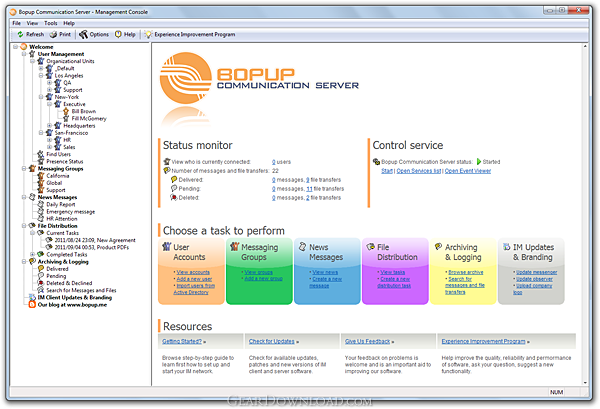Click the Start link under Control service

tap(387, 171)
